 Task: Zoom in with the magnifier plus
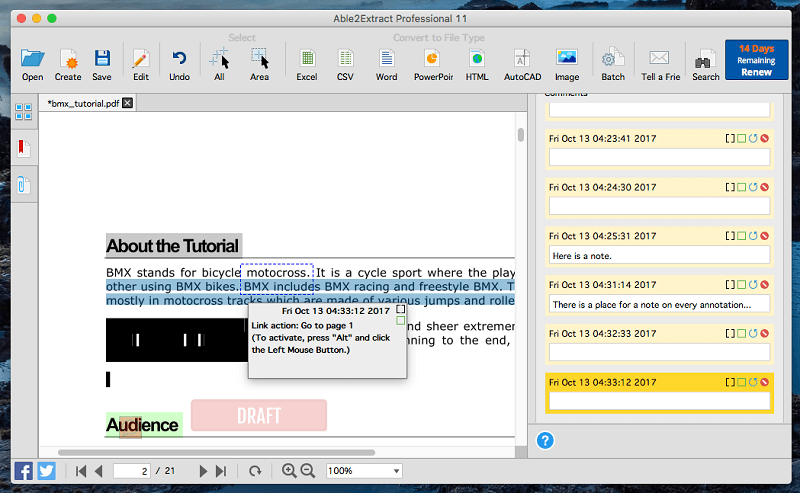point(289,471)
